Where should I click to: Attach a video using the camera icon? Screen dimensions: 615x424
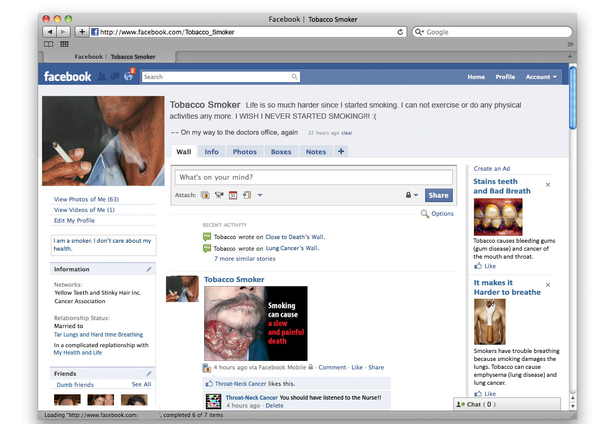point(219,195)
